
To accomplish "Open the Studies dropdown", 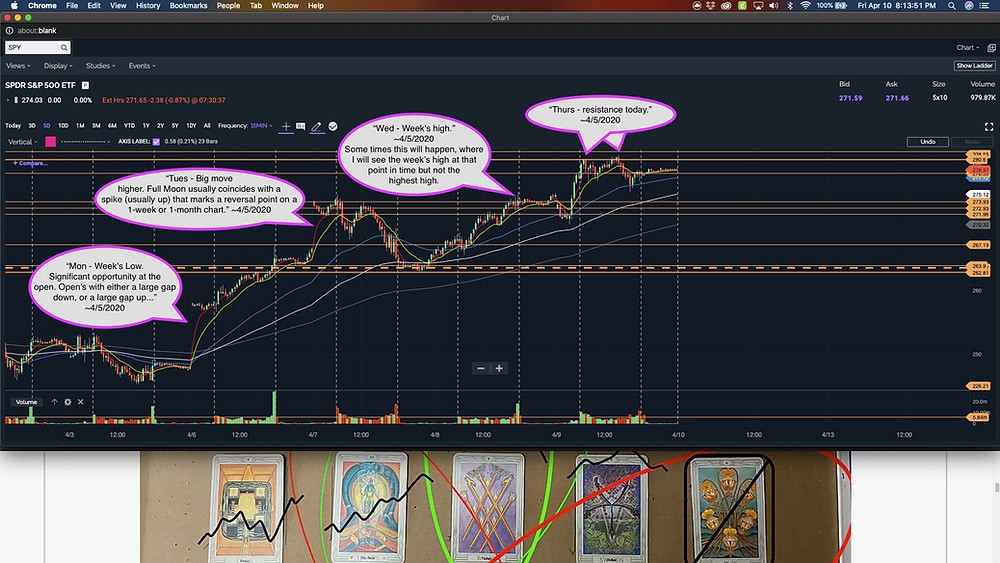I will point(101,66).
